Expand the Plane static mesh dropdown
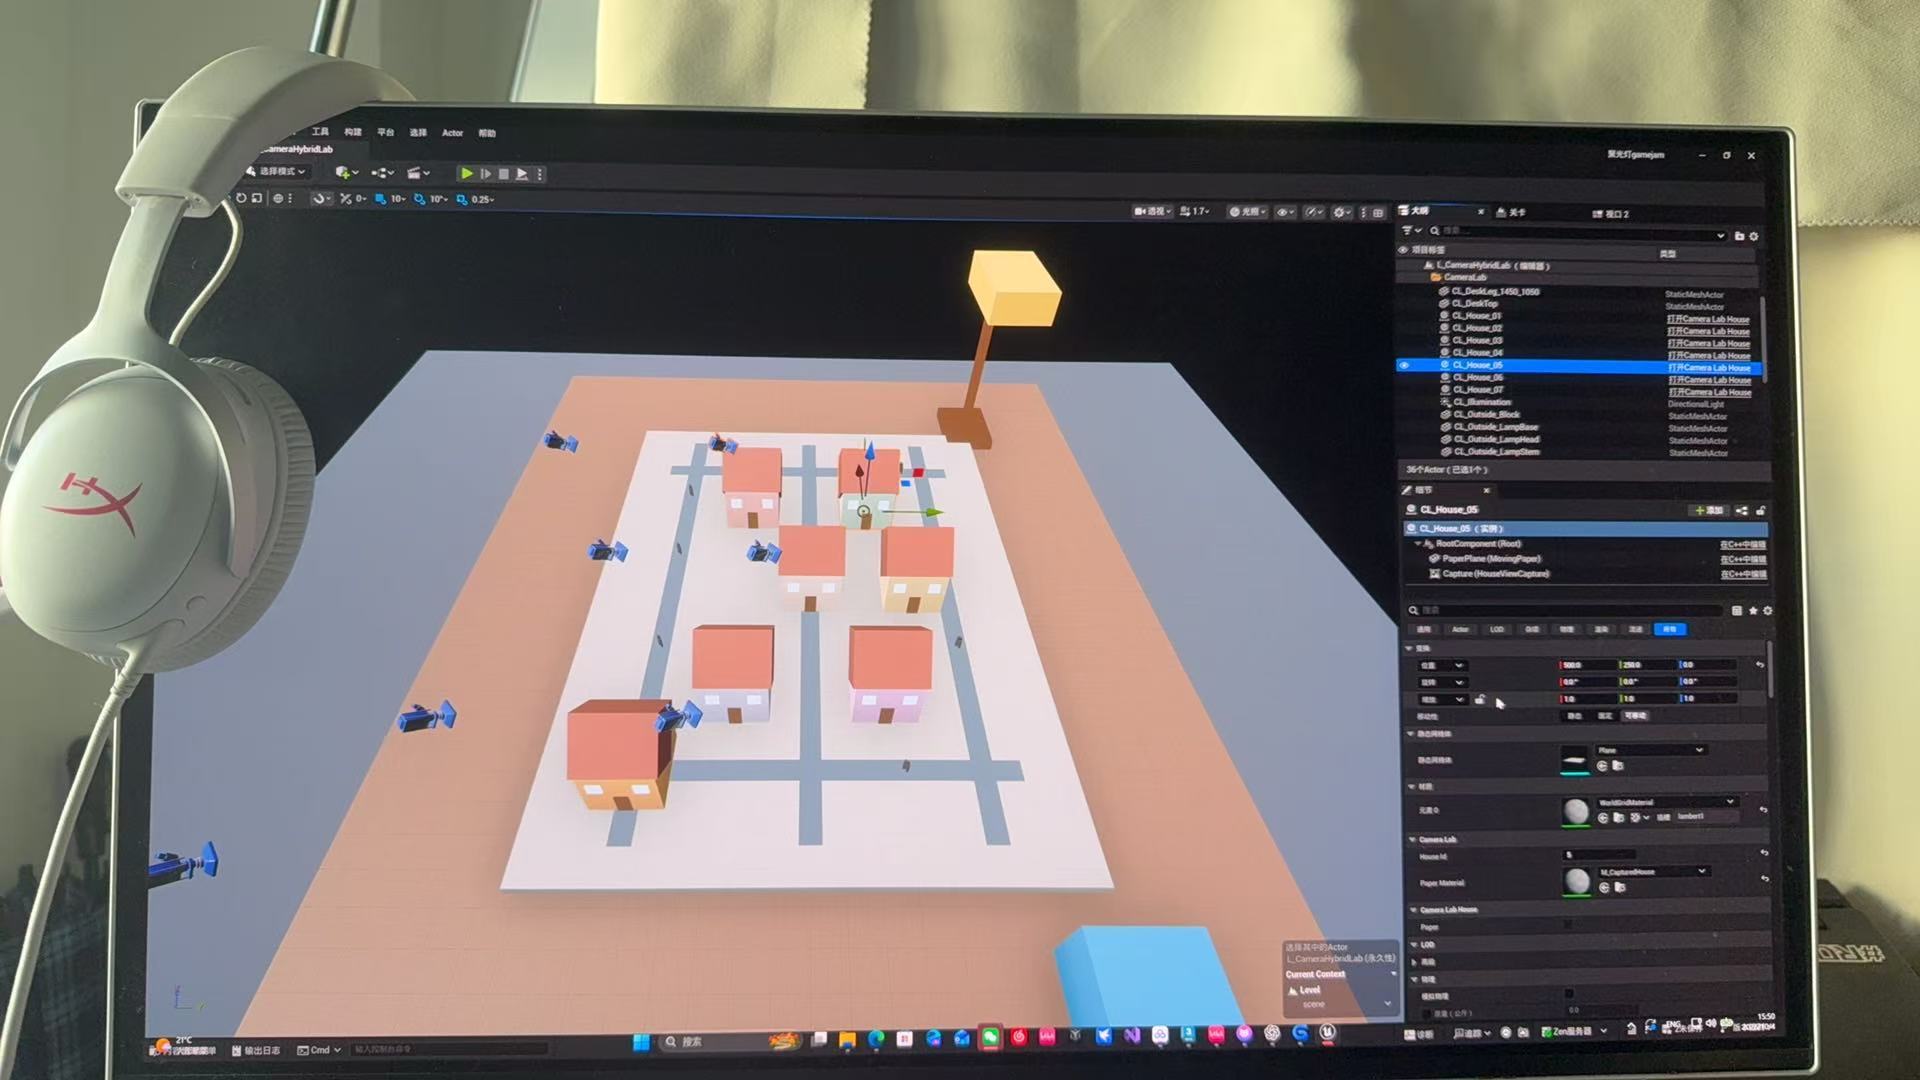The height and width of the screenshot is (1080, 1920). point(1650,750)
